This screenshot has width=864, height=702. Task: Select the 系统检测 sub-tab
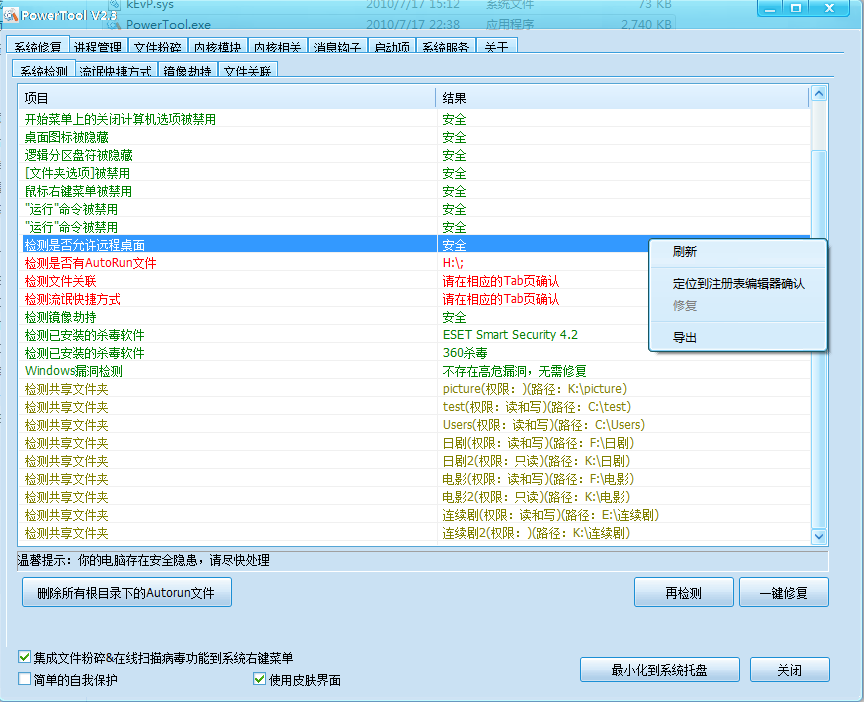44,69
